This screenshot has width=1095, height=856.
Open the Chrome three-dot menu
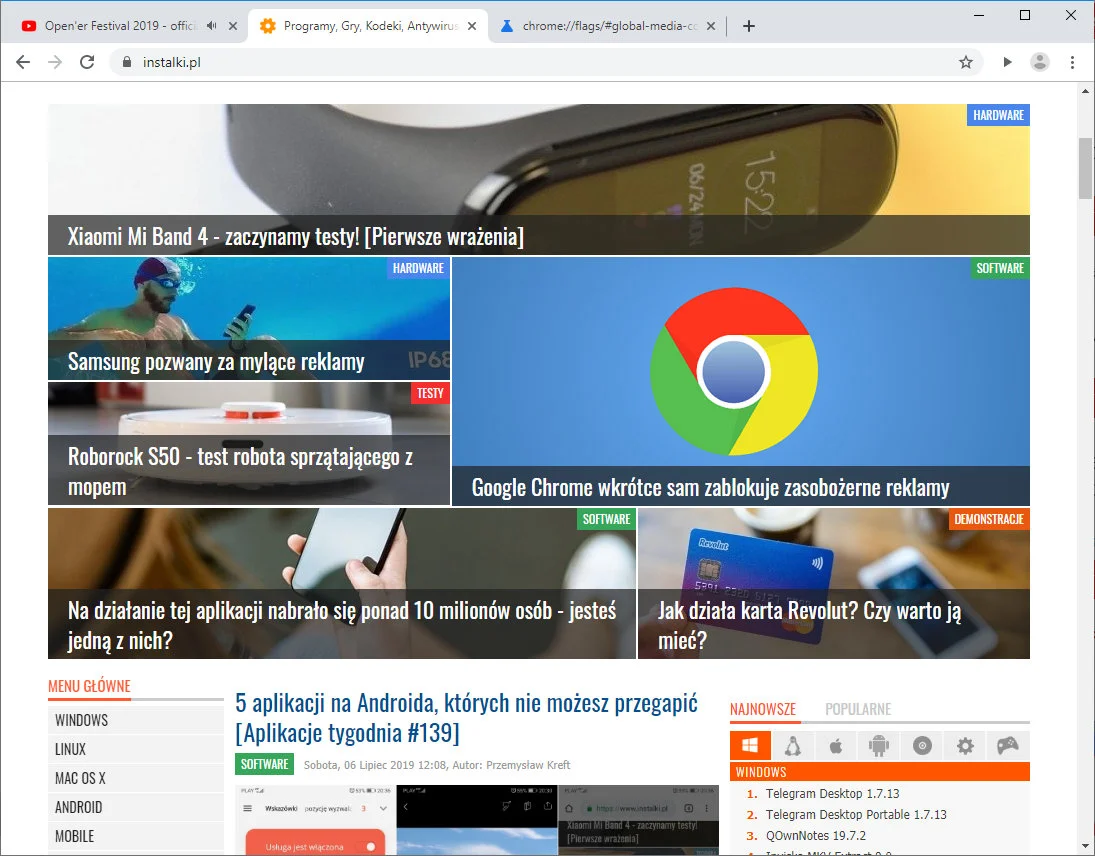coord(1072,62)
